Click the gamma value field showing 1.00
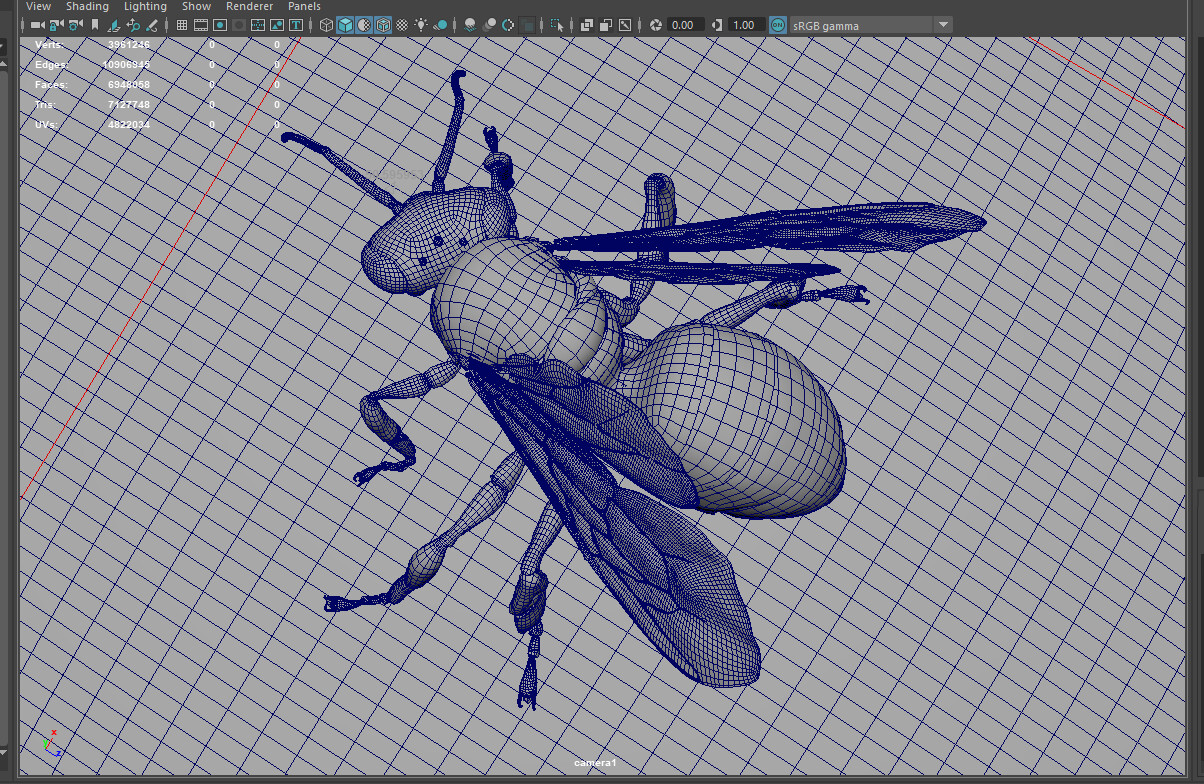 click(x=743, y=25)
